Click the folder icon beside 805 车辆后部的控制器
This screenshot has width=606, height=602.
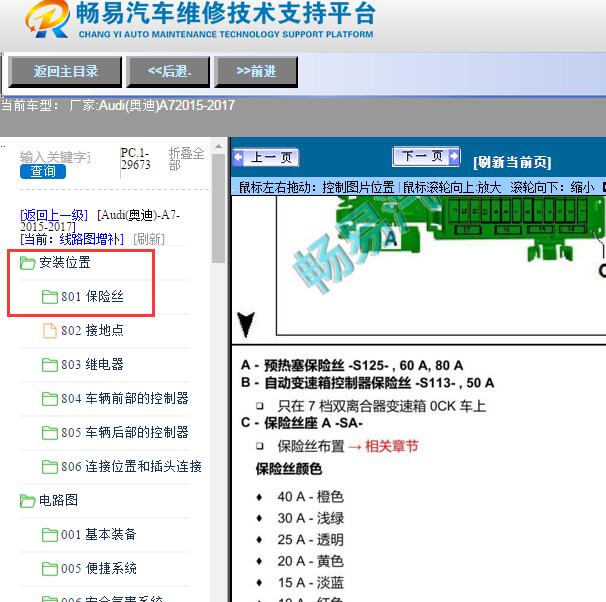[x=49, y=433]
